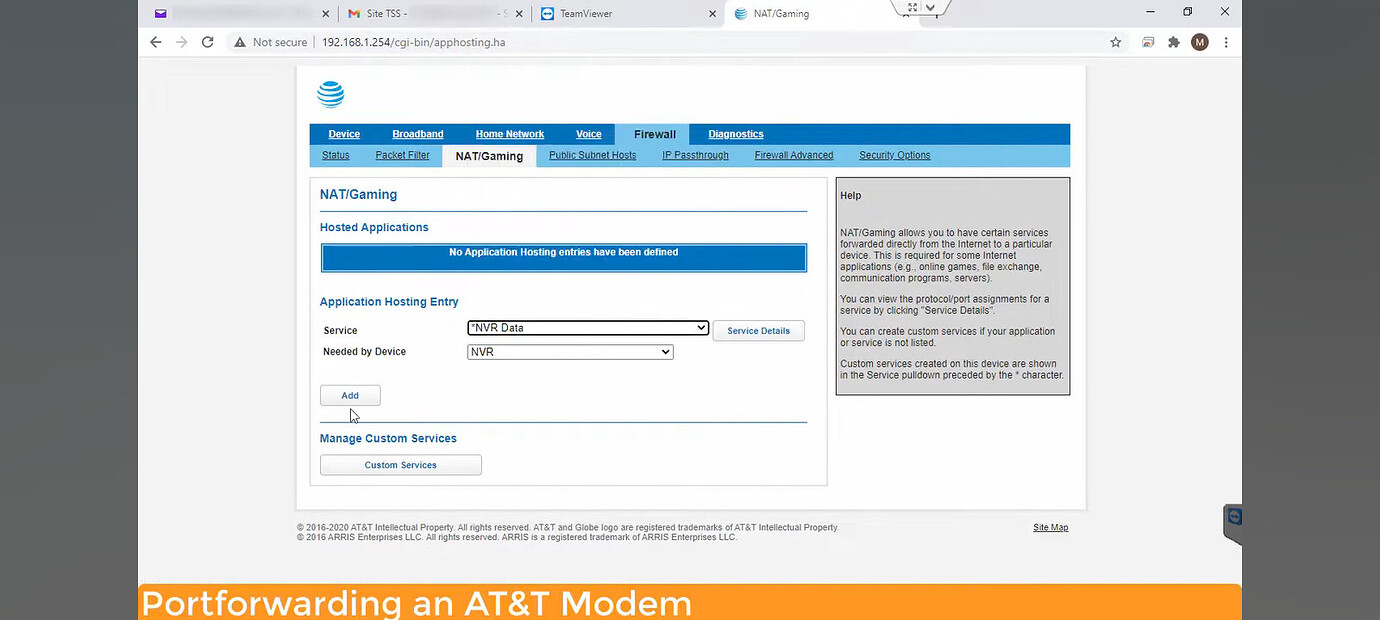Click the browser back arrow

(x=155, y=42)
